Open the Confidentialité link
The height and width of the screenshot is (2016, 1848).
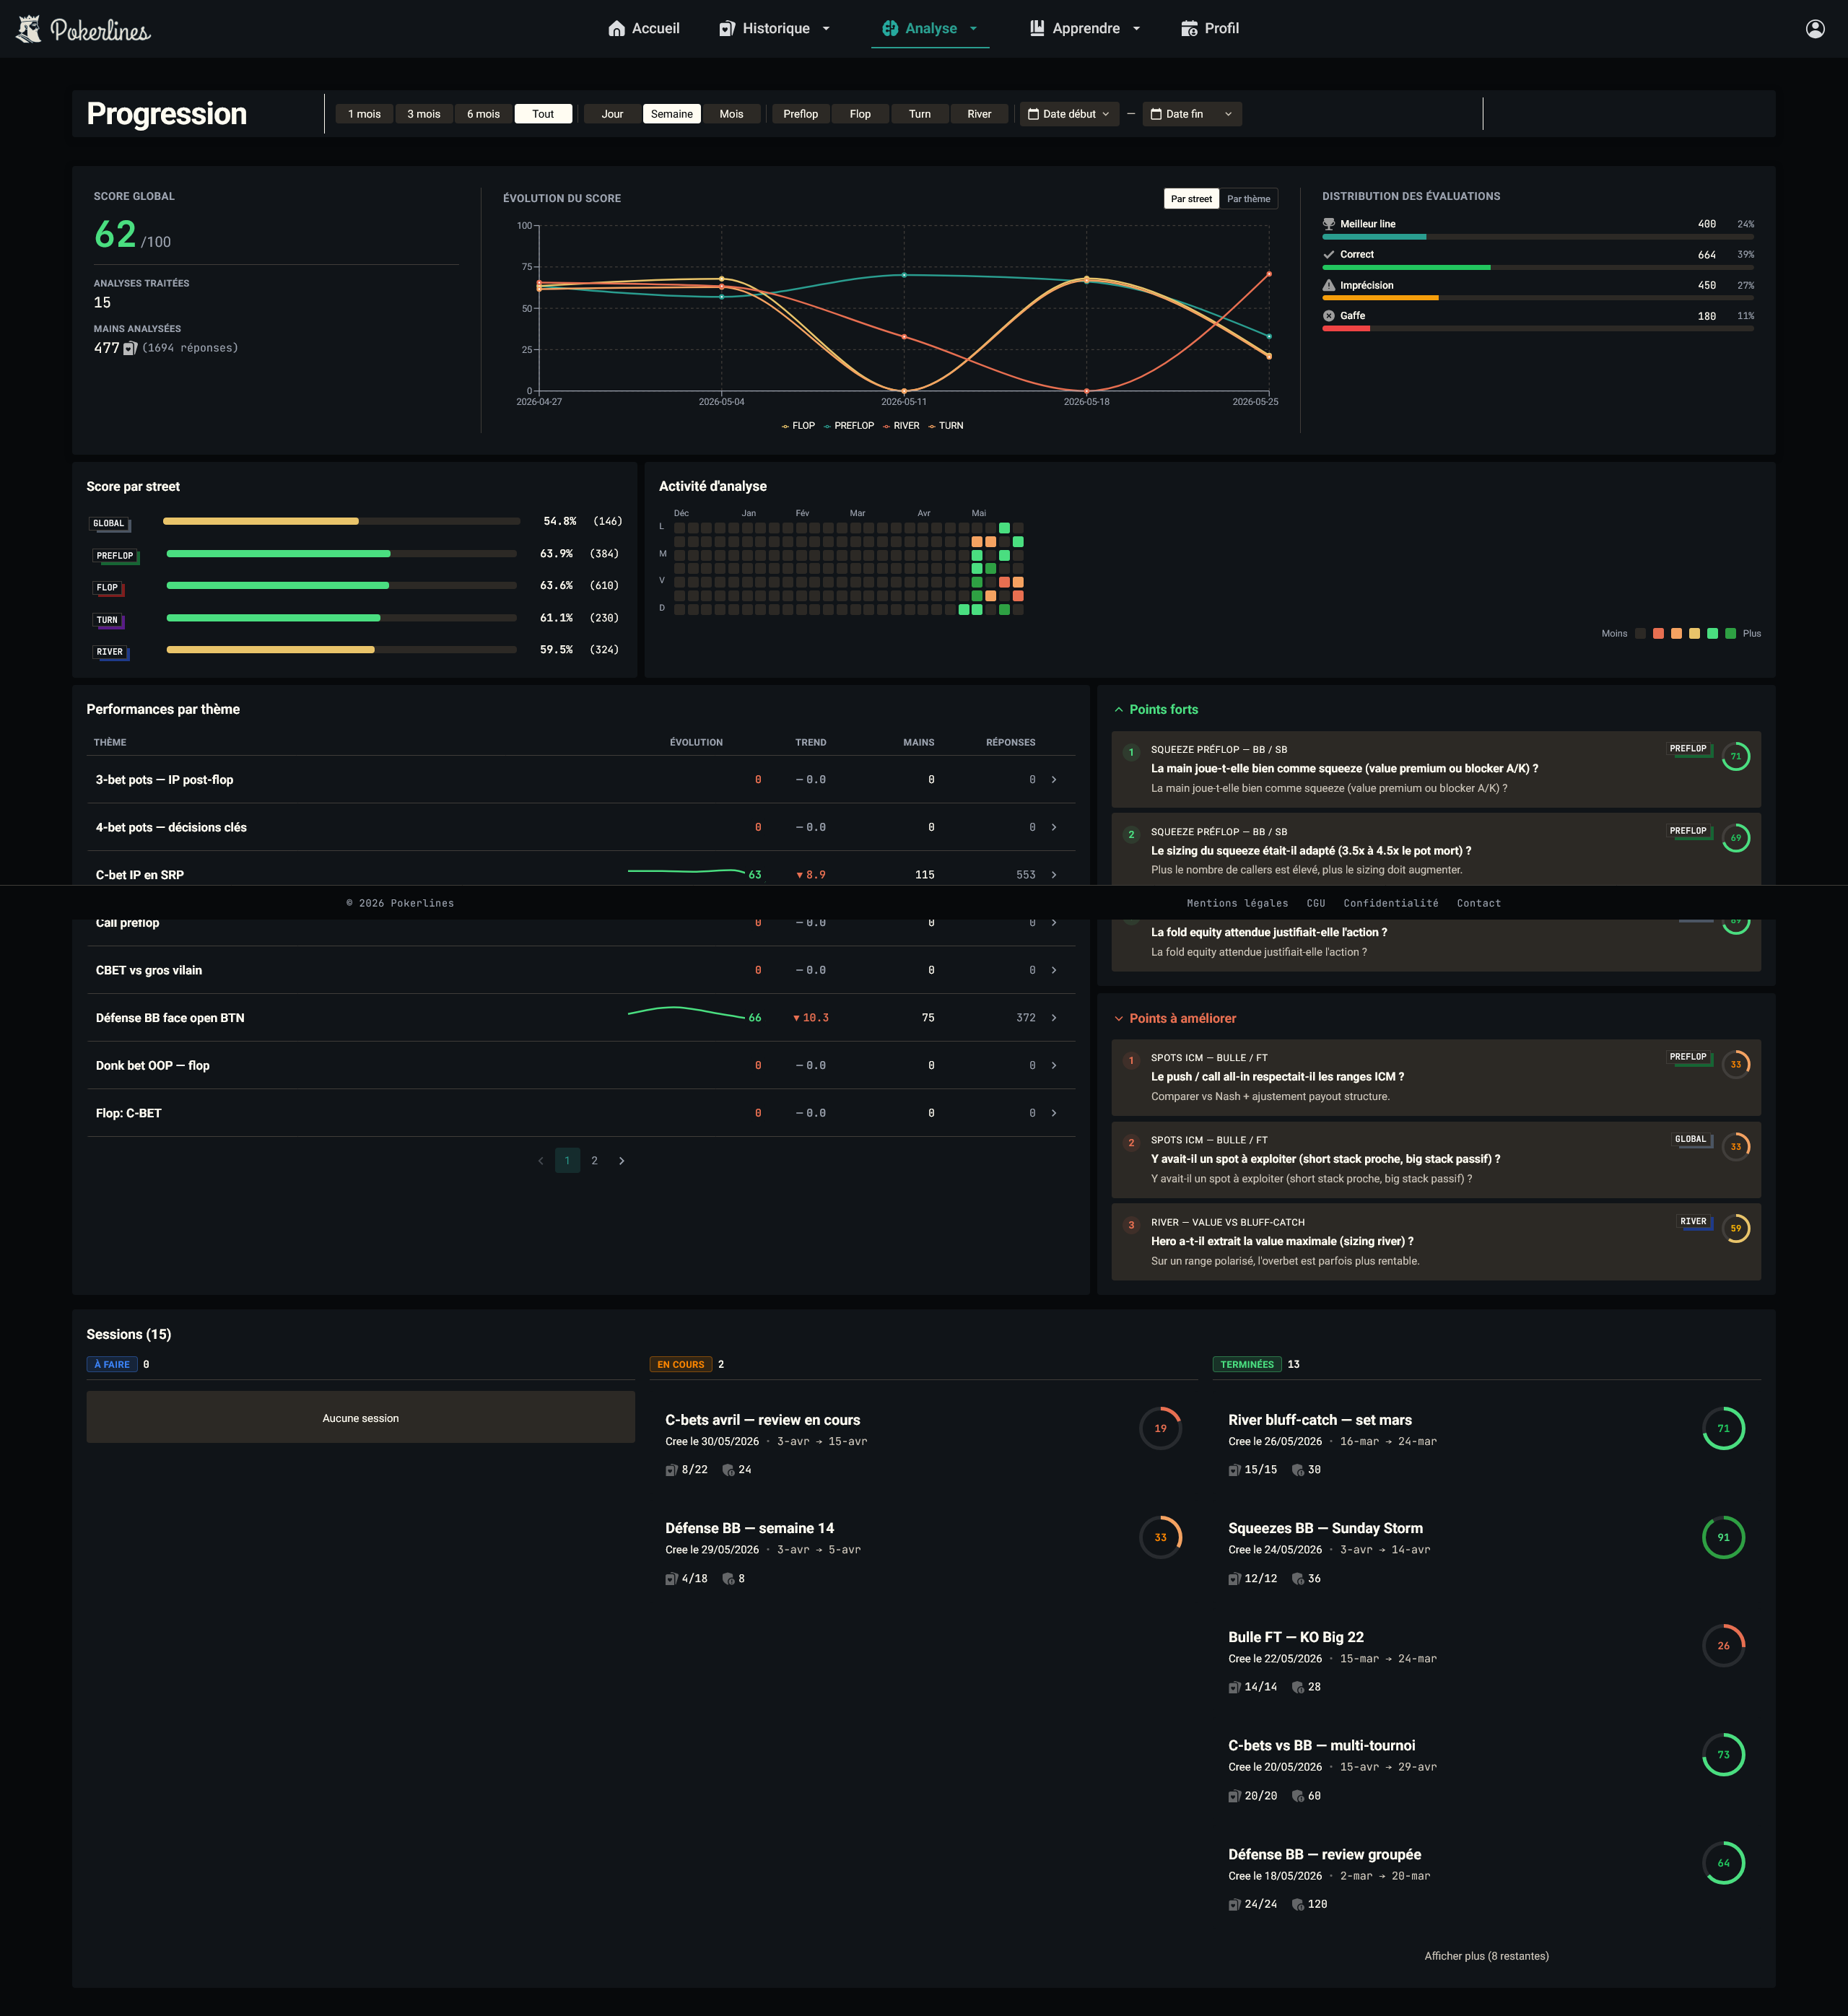pyautogui.click(x=1391, y=904)
